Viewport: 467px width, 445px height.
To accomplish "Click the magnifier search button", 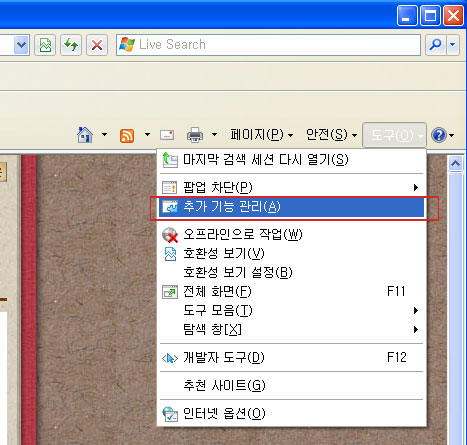I will point(436,45).
